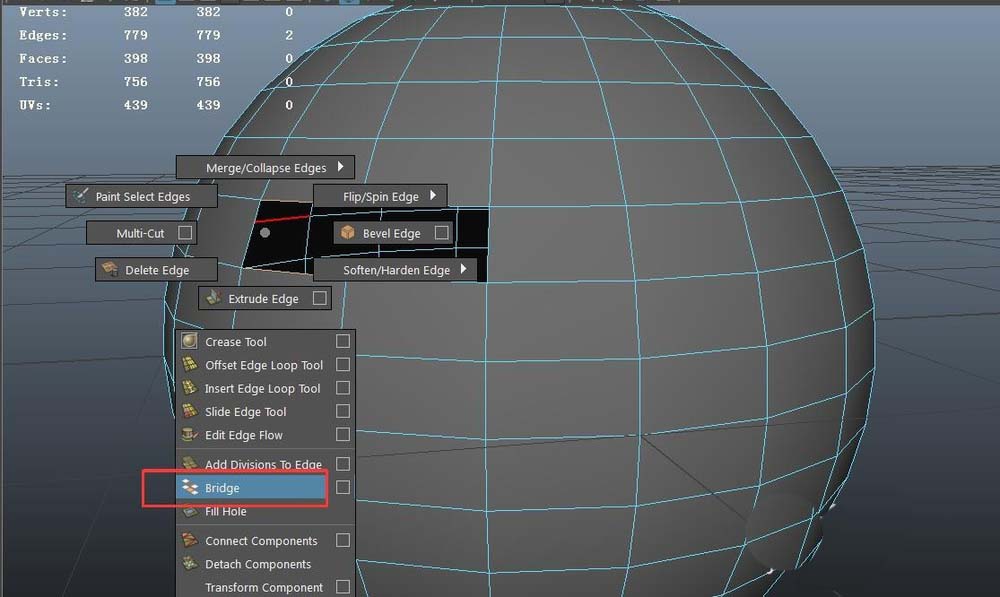1000x597 pixels.
Task: Select Detach Components menu entry
Action: (x=265, y=564)
